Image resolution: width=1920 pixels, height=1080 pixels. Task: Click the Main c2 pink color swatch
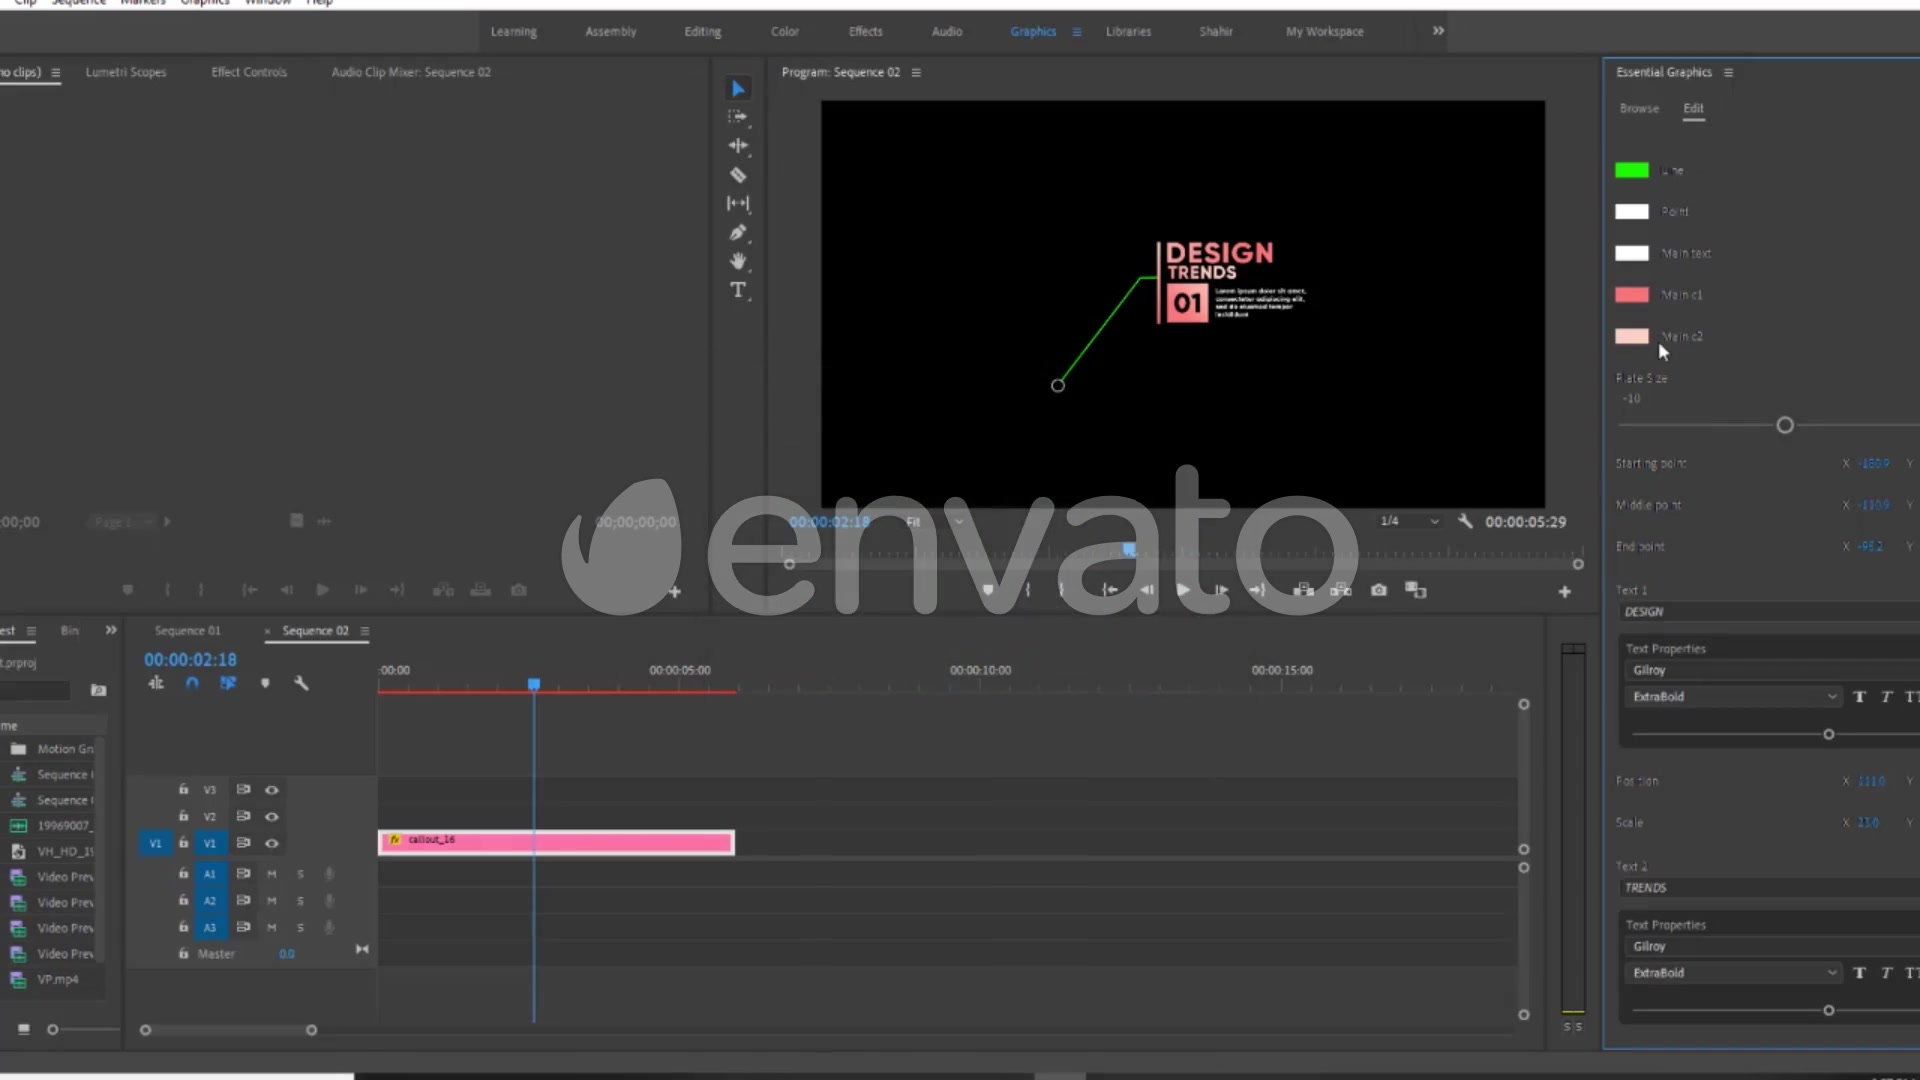1632,336
